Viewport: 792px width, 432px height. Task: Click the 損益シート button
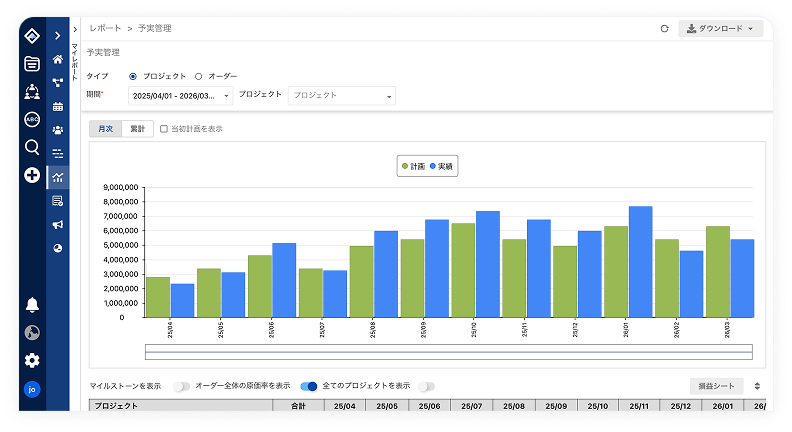click(716, 385)
